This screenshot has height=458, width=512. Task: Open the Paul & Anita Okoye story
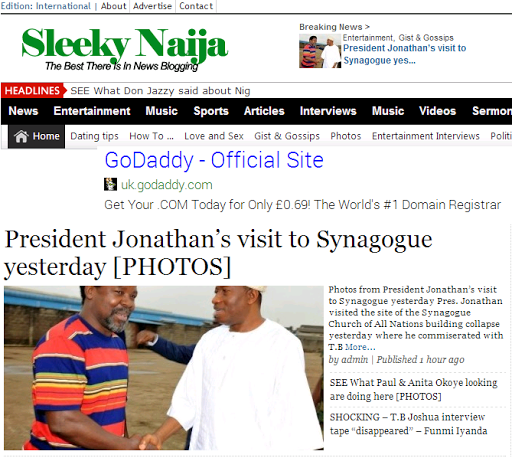(413, 389)
